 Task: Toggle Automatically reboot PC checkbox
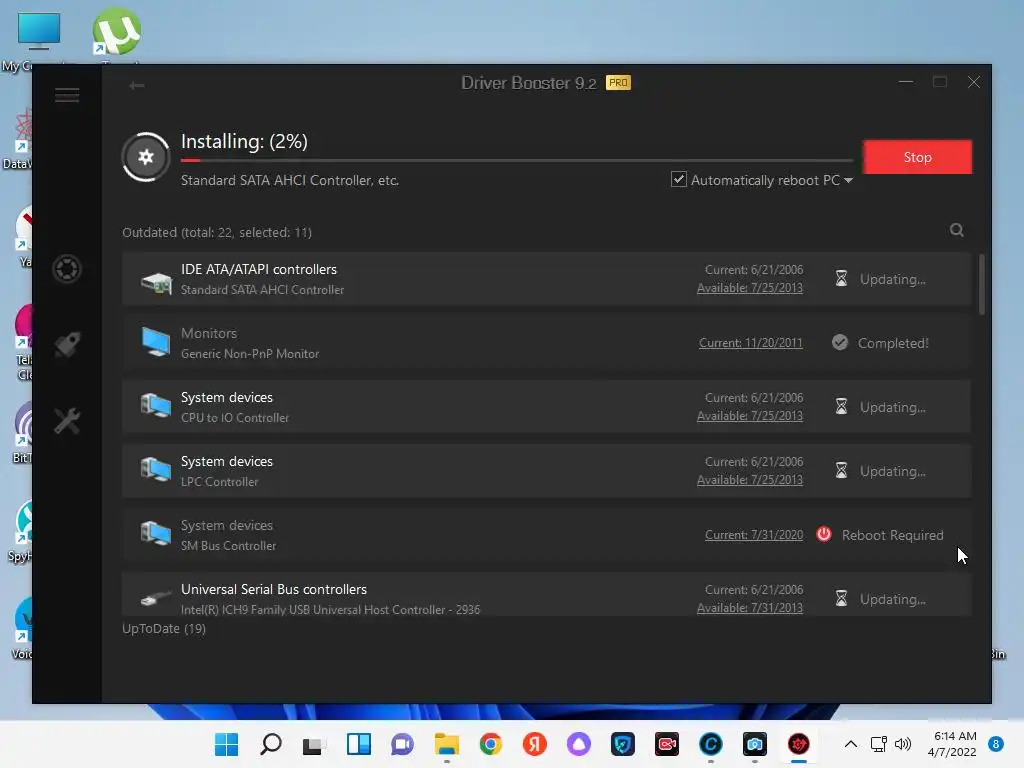coord(679,179)
